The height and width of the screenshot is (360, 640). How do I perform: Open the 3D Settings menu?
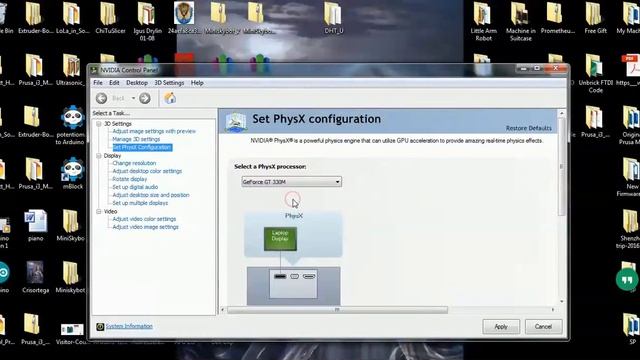click(169, 83)
